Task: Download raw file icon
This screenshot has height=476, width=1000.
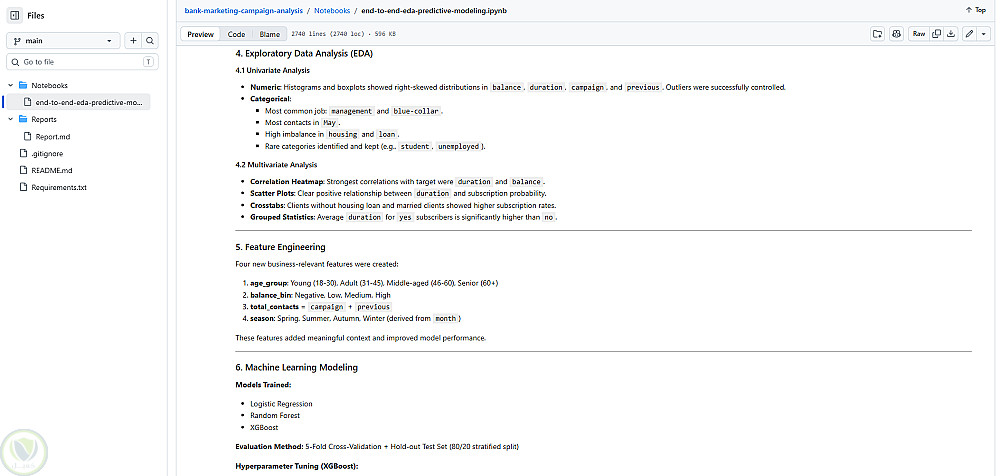Action: click(951, 34)
